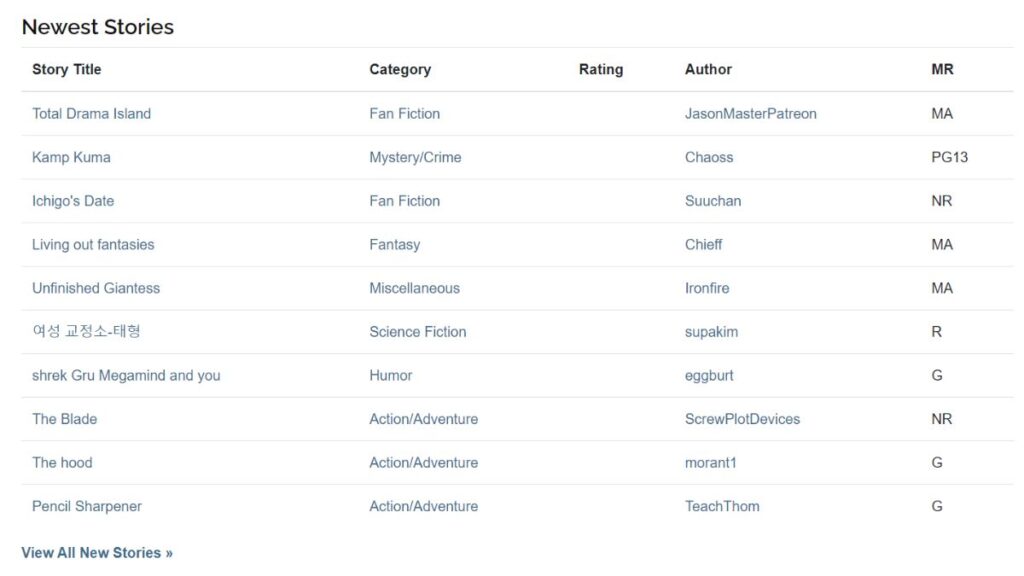View author eggburt's profile
This screenshot has height=576, width=1024.
(708, 376)
